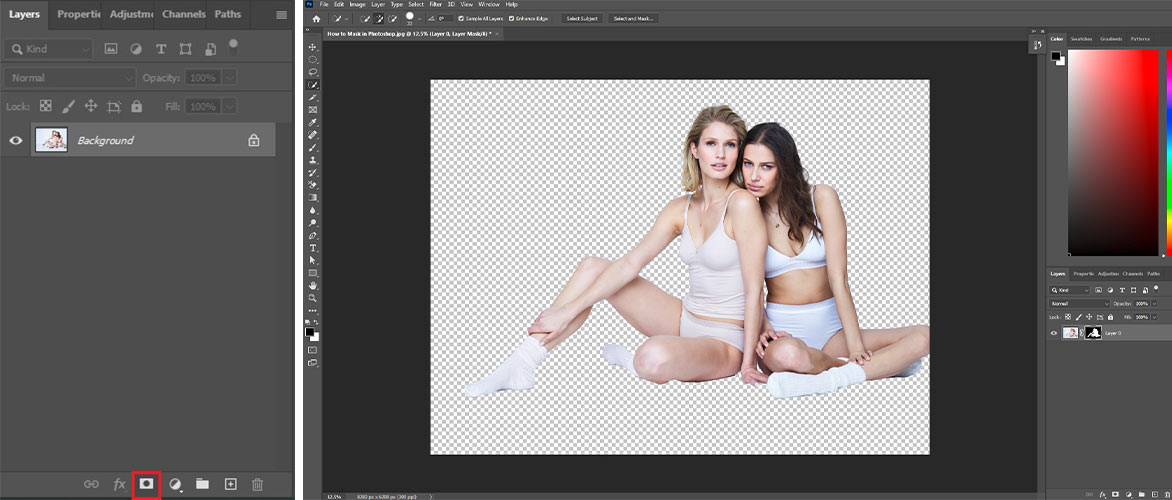Click Select and Mask button
Image resolution: width=1172 pixels, height=500 pixels.
click(633, 19)
